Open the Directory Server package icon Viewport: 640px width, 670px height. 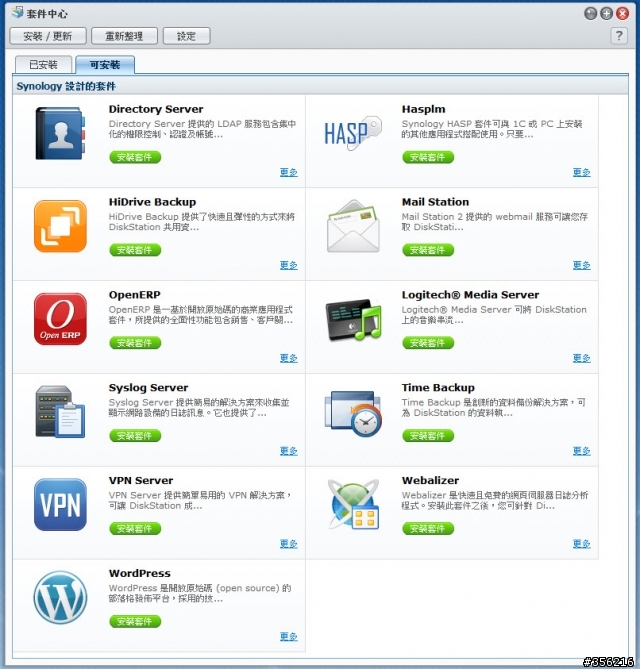[x=60, y=133]
